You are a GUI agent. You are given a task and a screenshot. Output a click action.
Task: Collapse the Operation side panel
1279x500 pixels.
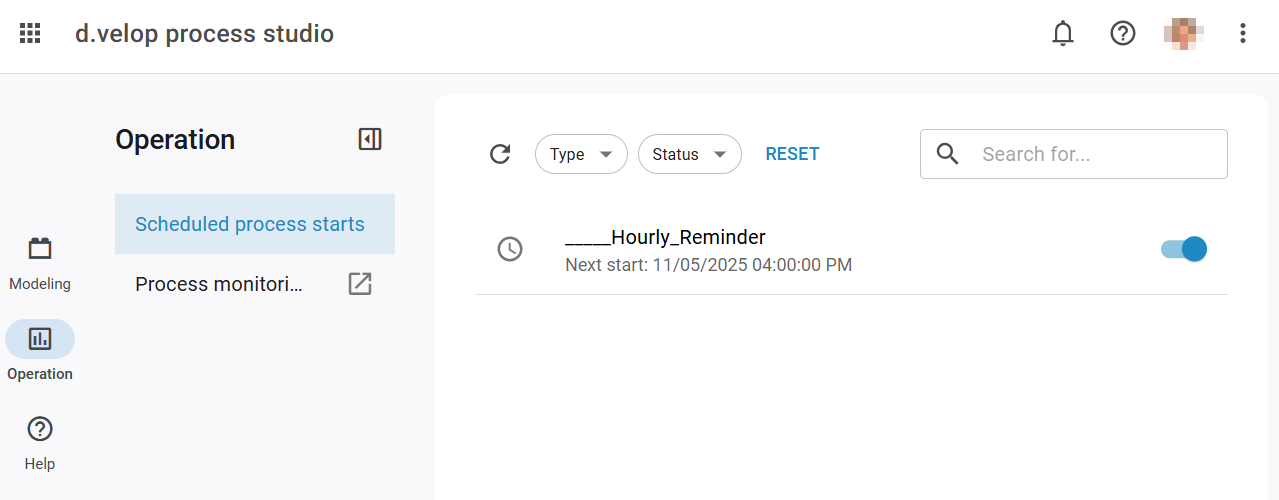(370, 139)
